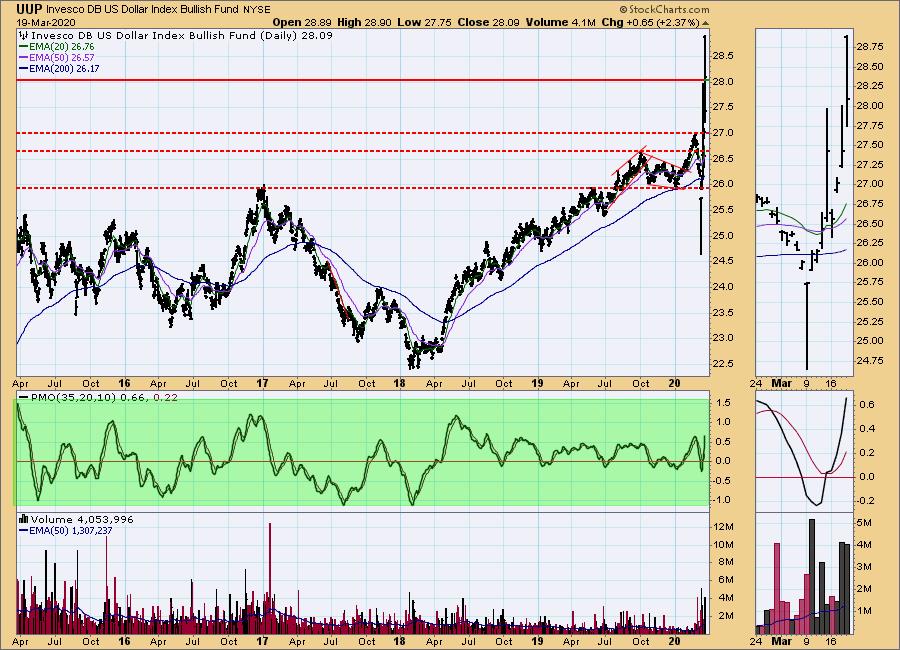Click the -0.2 label on zoomed PMO axis
Screen dimensions: 900x650
coord(865,500)
